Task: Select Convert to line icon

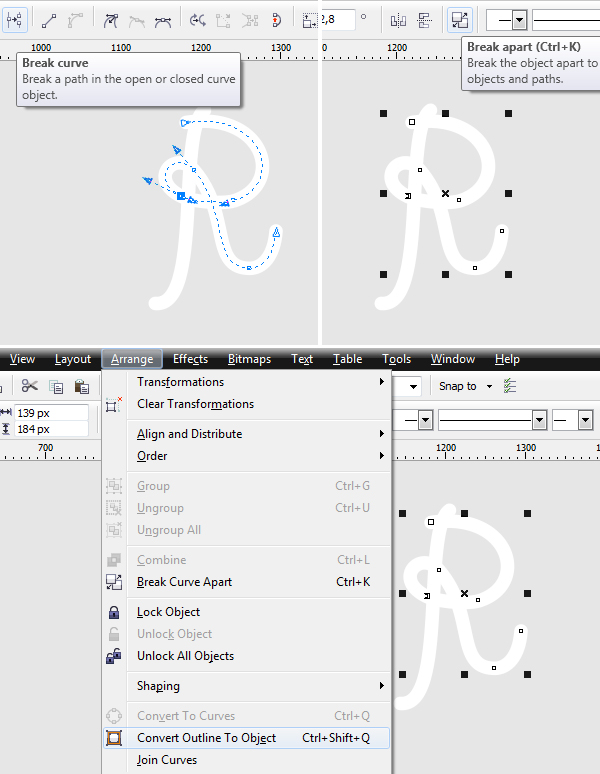Action: point(49,21)
